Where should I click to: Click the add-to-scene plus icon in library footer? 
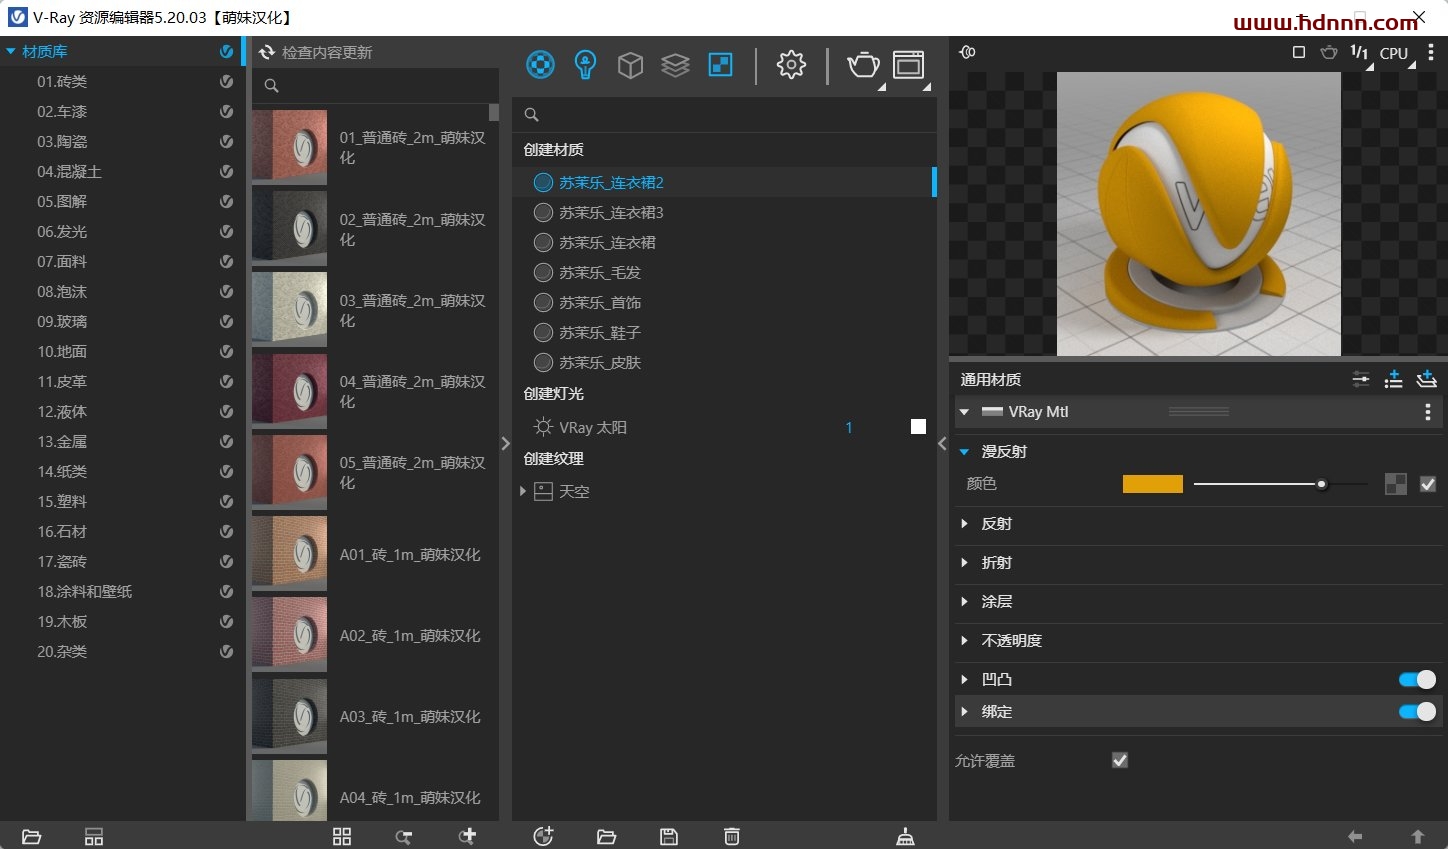467,836
